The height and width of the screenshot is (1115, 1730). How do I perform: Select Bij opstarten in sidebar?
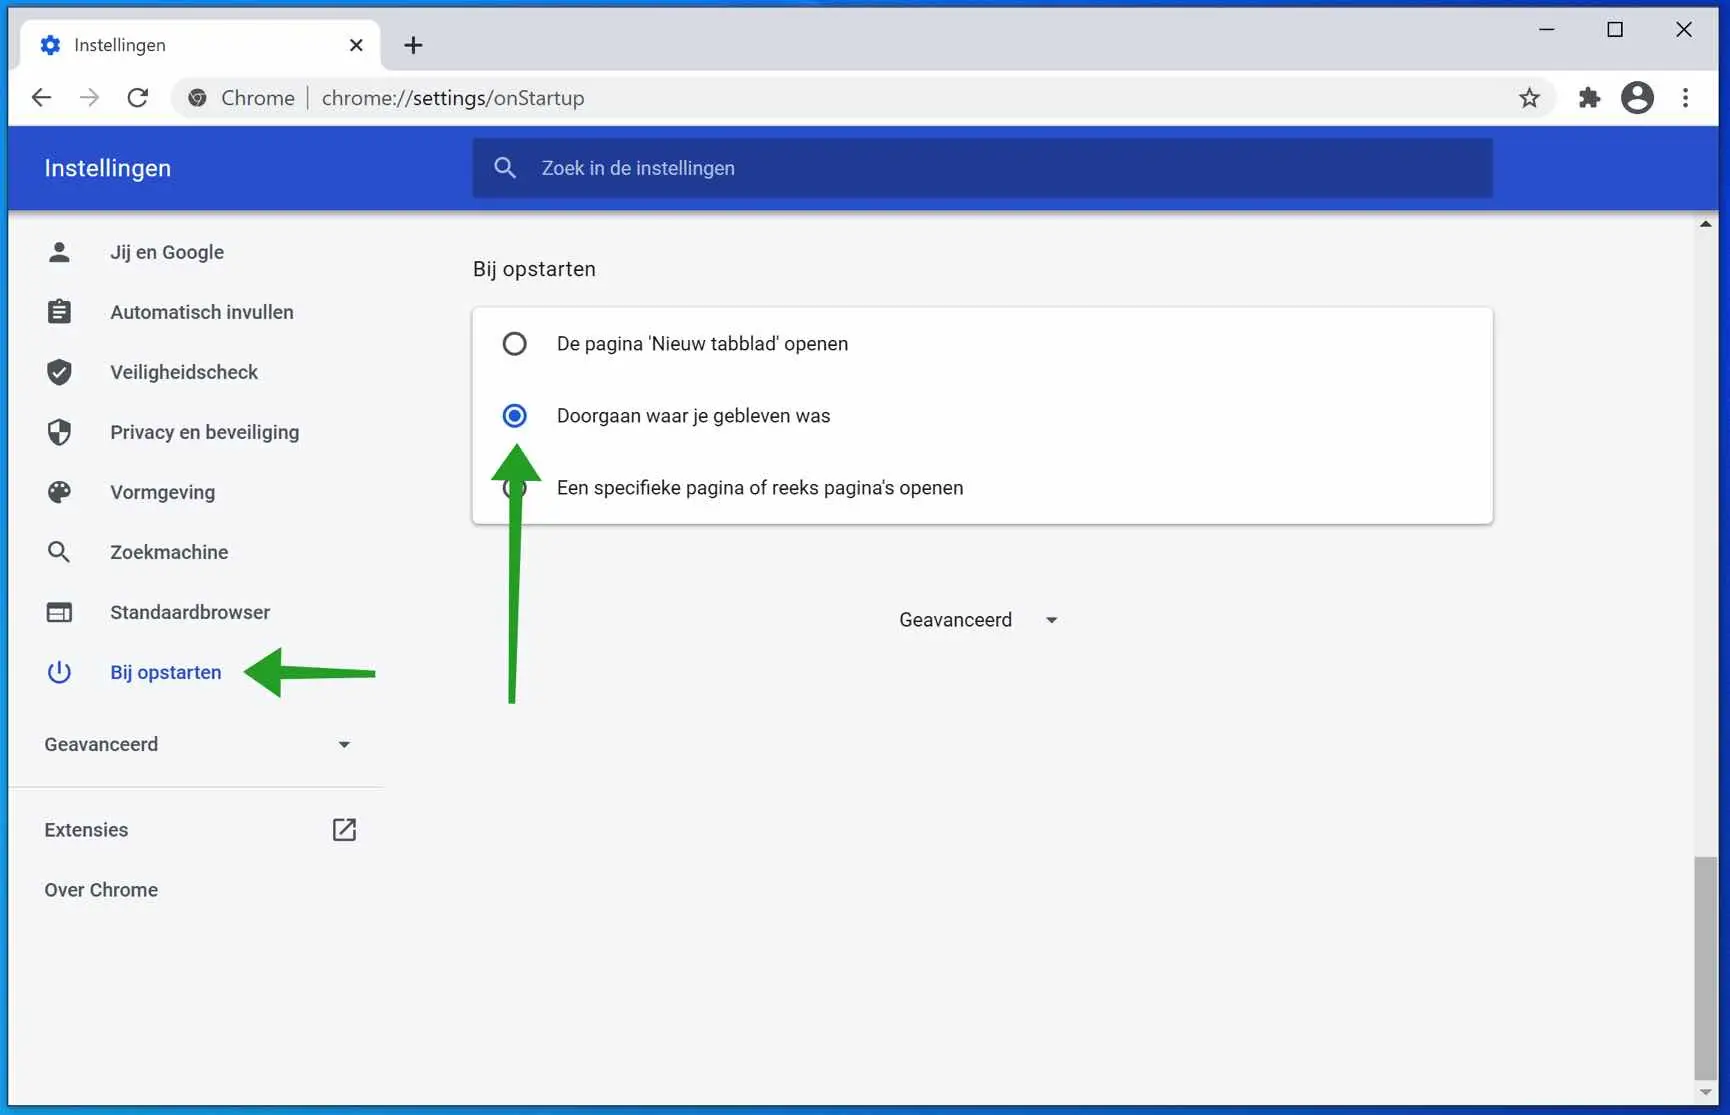[x=165, y=672]
